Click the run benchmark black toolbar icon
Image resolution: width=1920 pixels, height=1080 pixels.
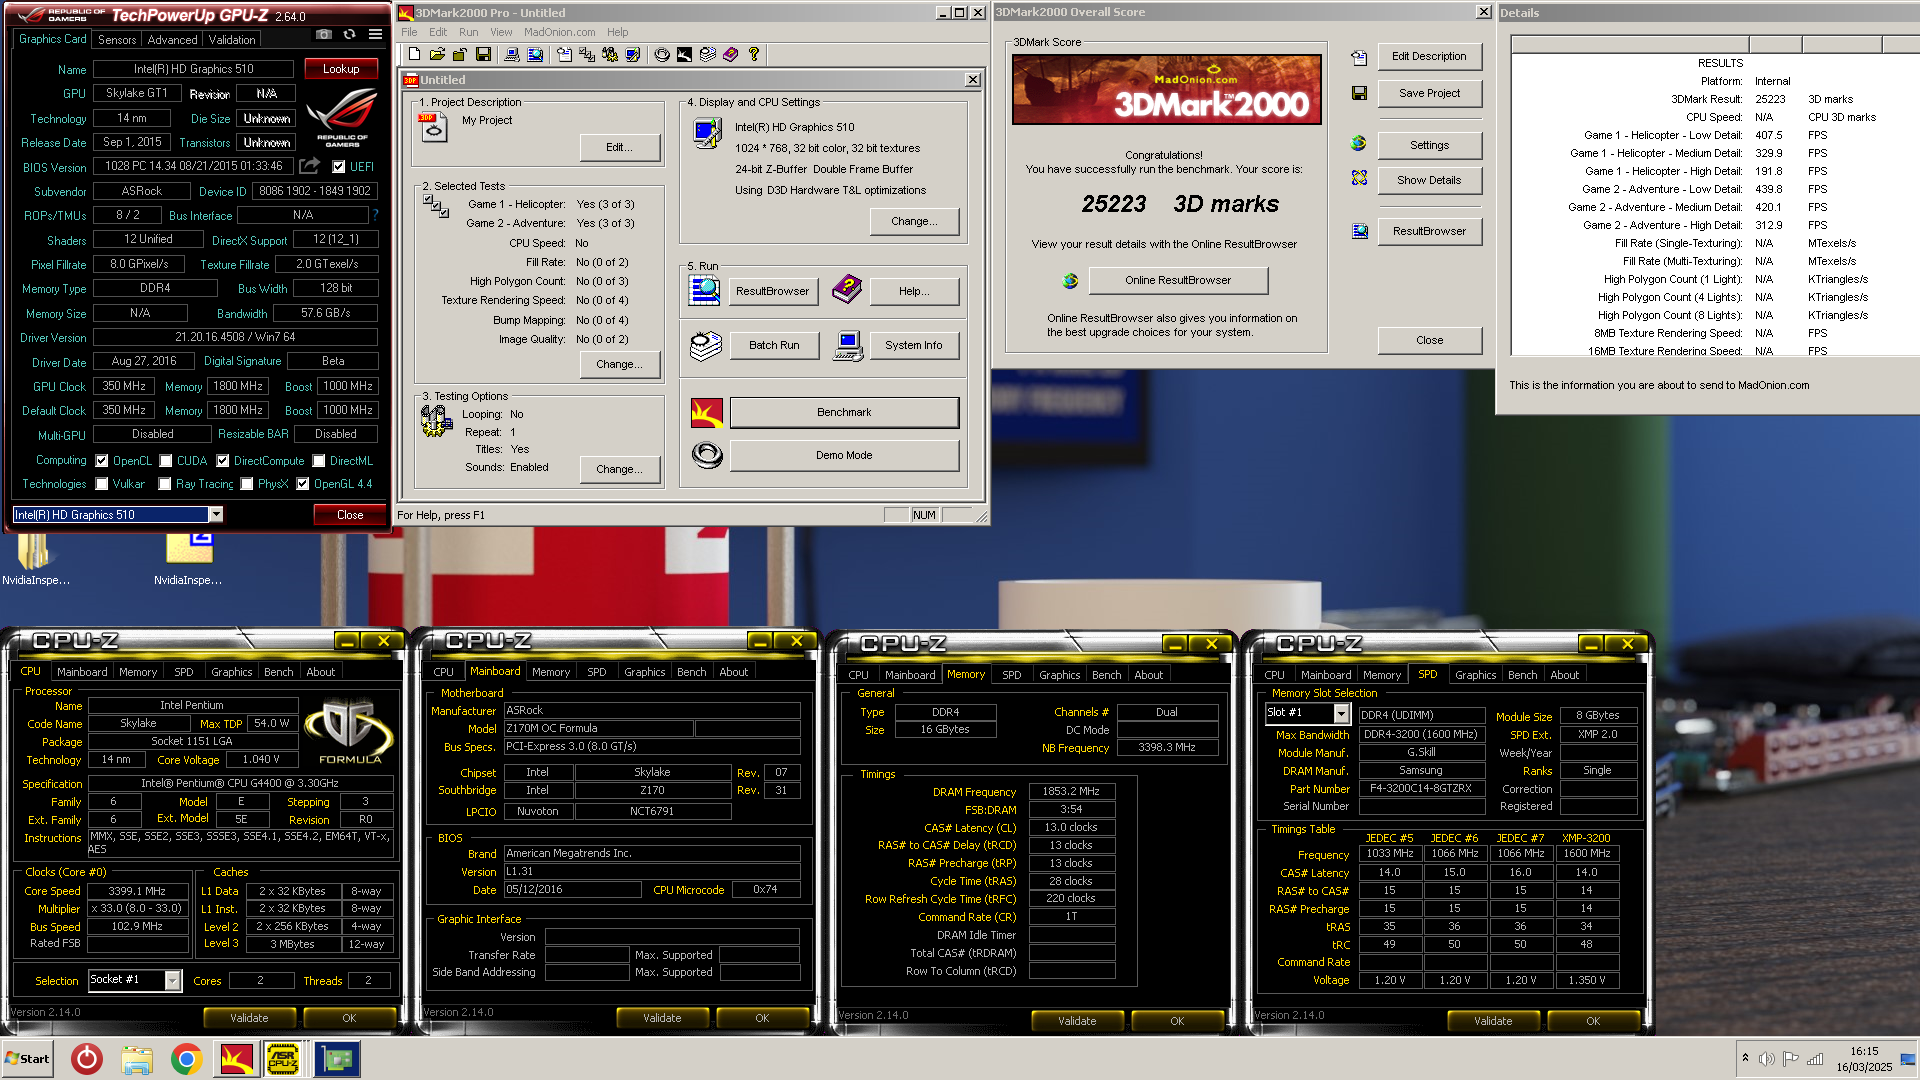pyautogui.click(x=685, y=55)
